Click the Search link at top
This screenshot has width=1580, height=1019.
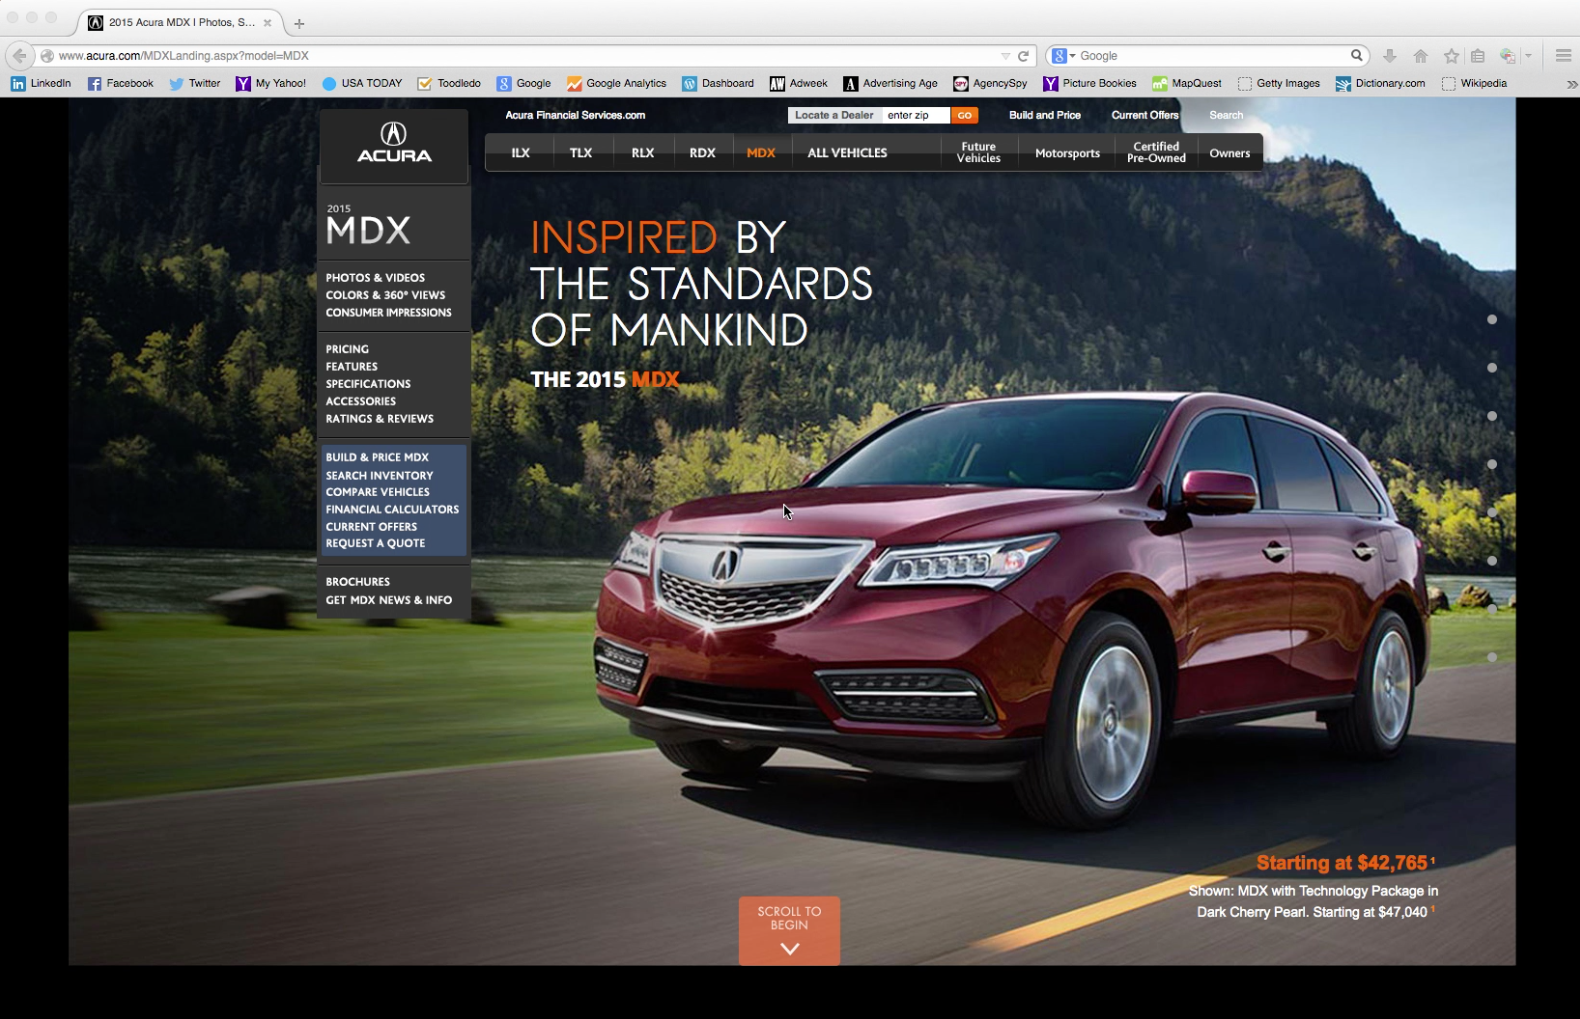[1226, 115]
